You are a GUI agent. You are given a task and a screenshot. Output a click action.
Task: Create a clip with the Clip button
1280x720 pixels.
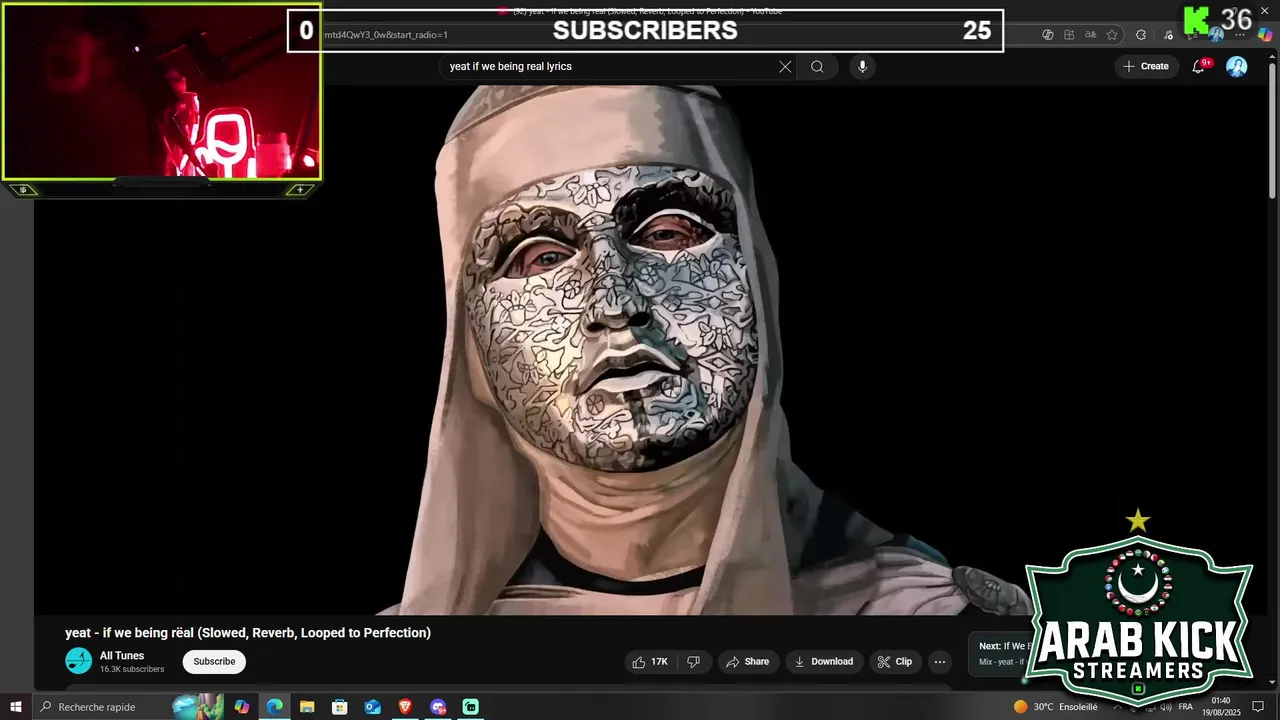[895, 662]
